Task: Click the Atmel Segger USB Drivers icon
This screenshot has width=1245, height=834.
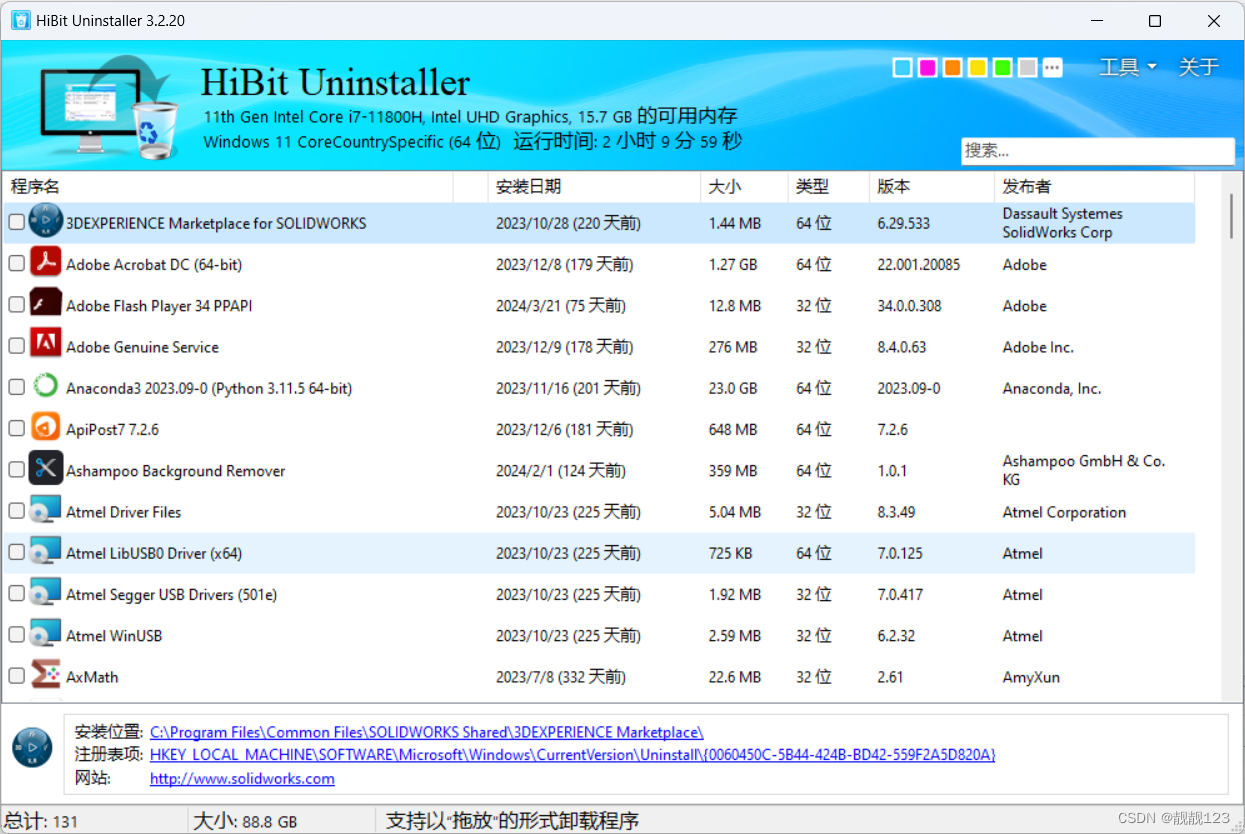Action: [46, 593]
